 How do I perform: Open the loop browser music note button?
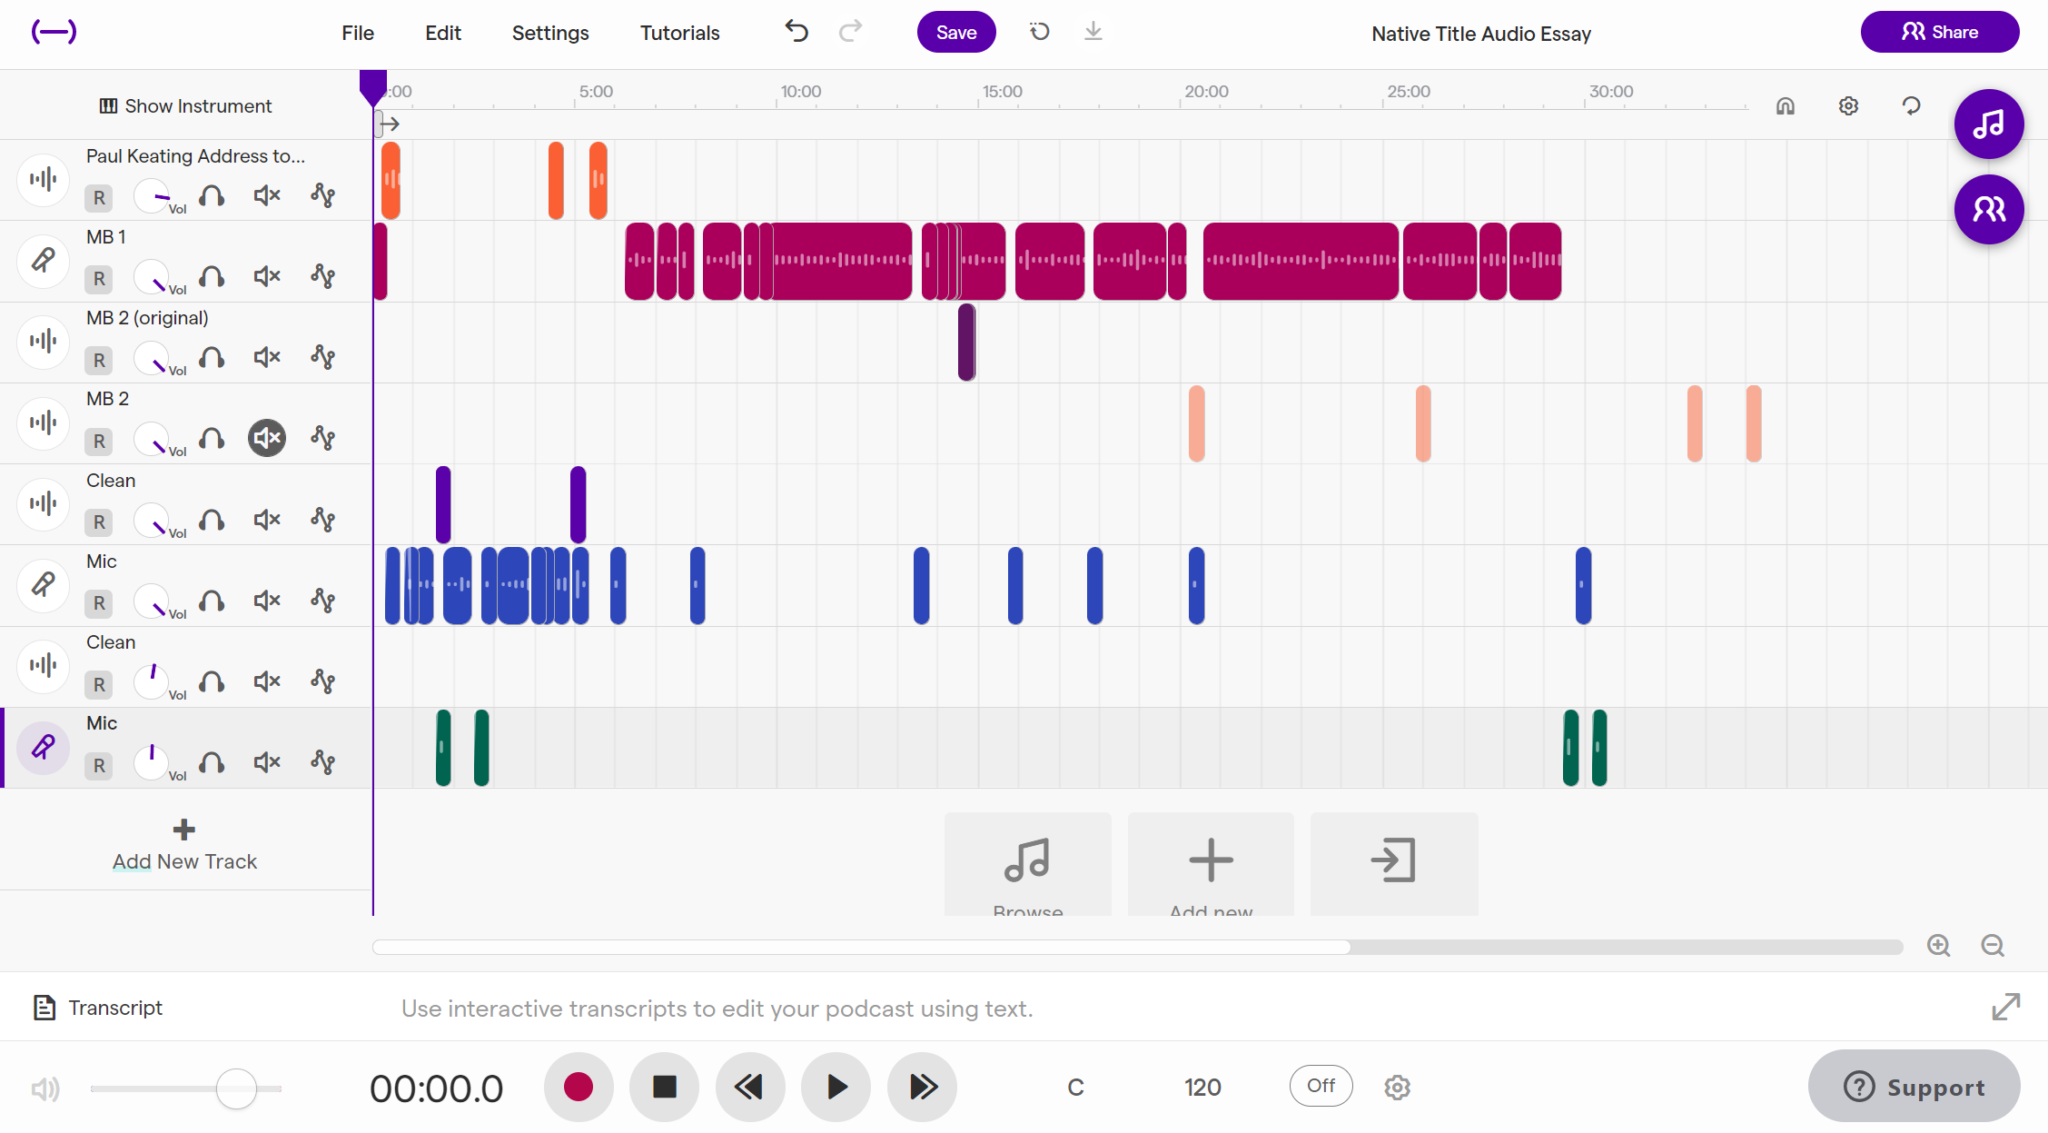[x=1988, y=124]
